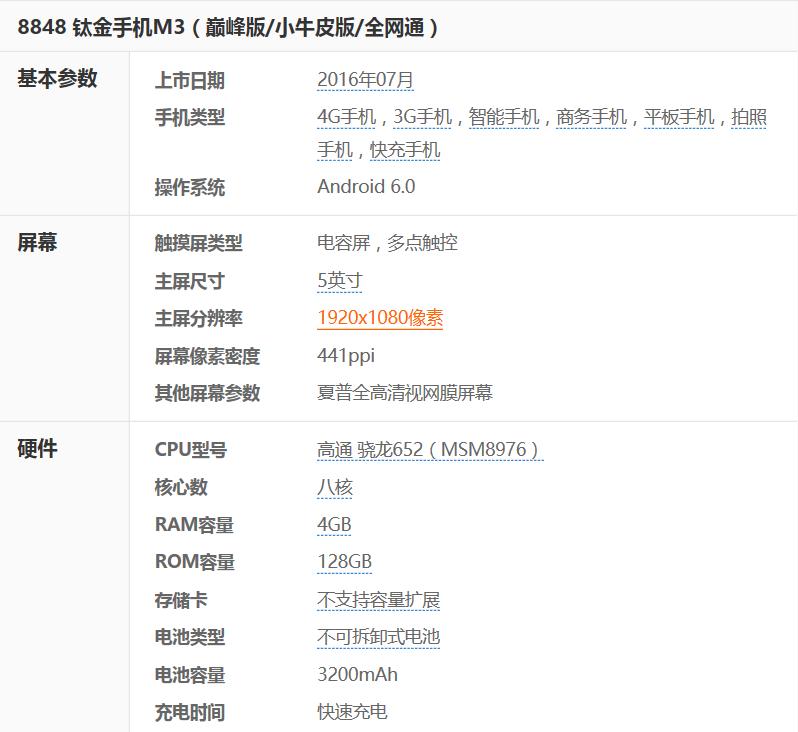Click the 基本参数 section heading
The height and width of the screenshot is (732, 798).
(57, 78)
